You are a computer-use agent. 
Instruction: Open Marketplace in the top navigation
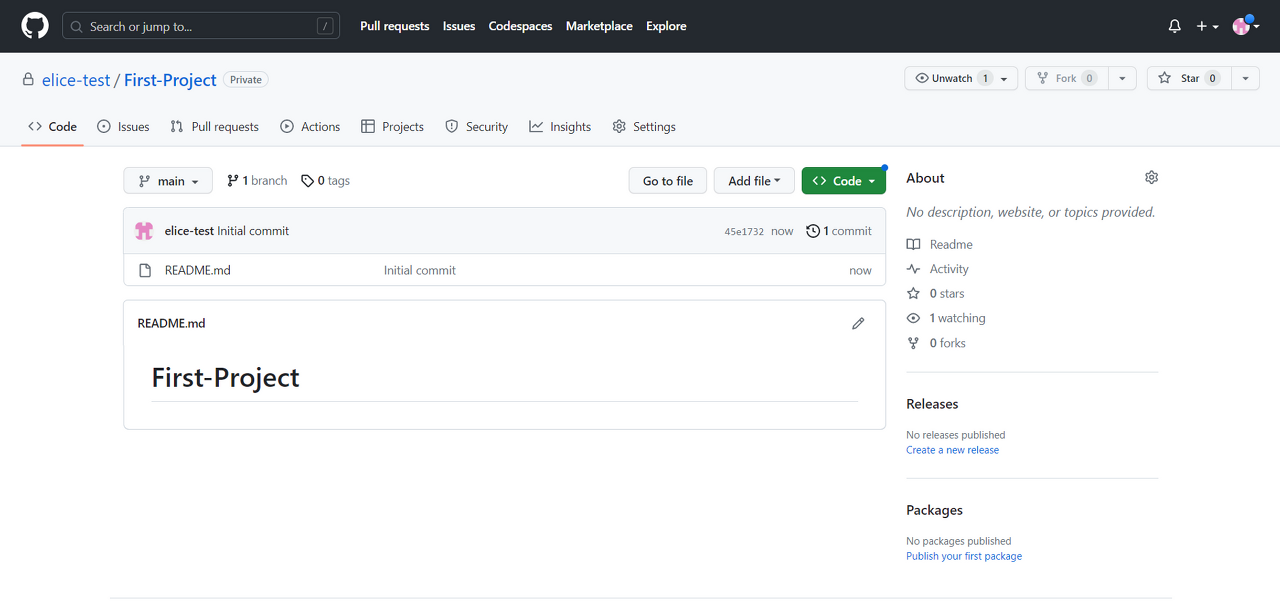[599, 26]
